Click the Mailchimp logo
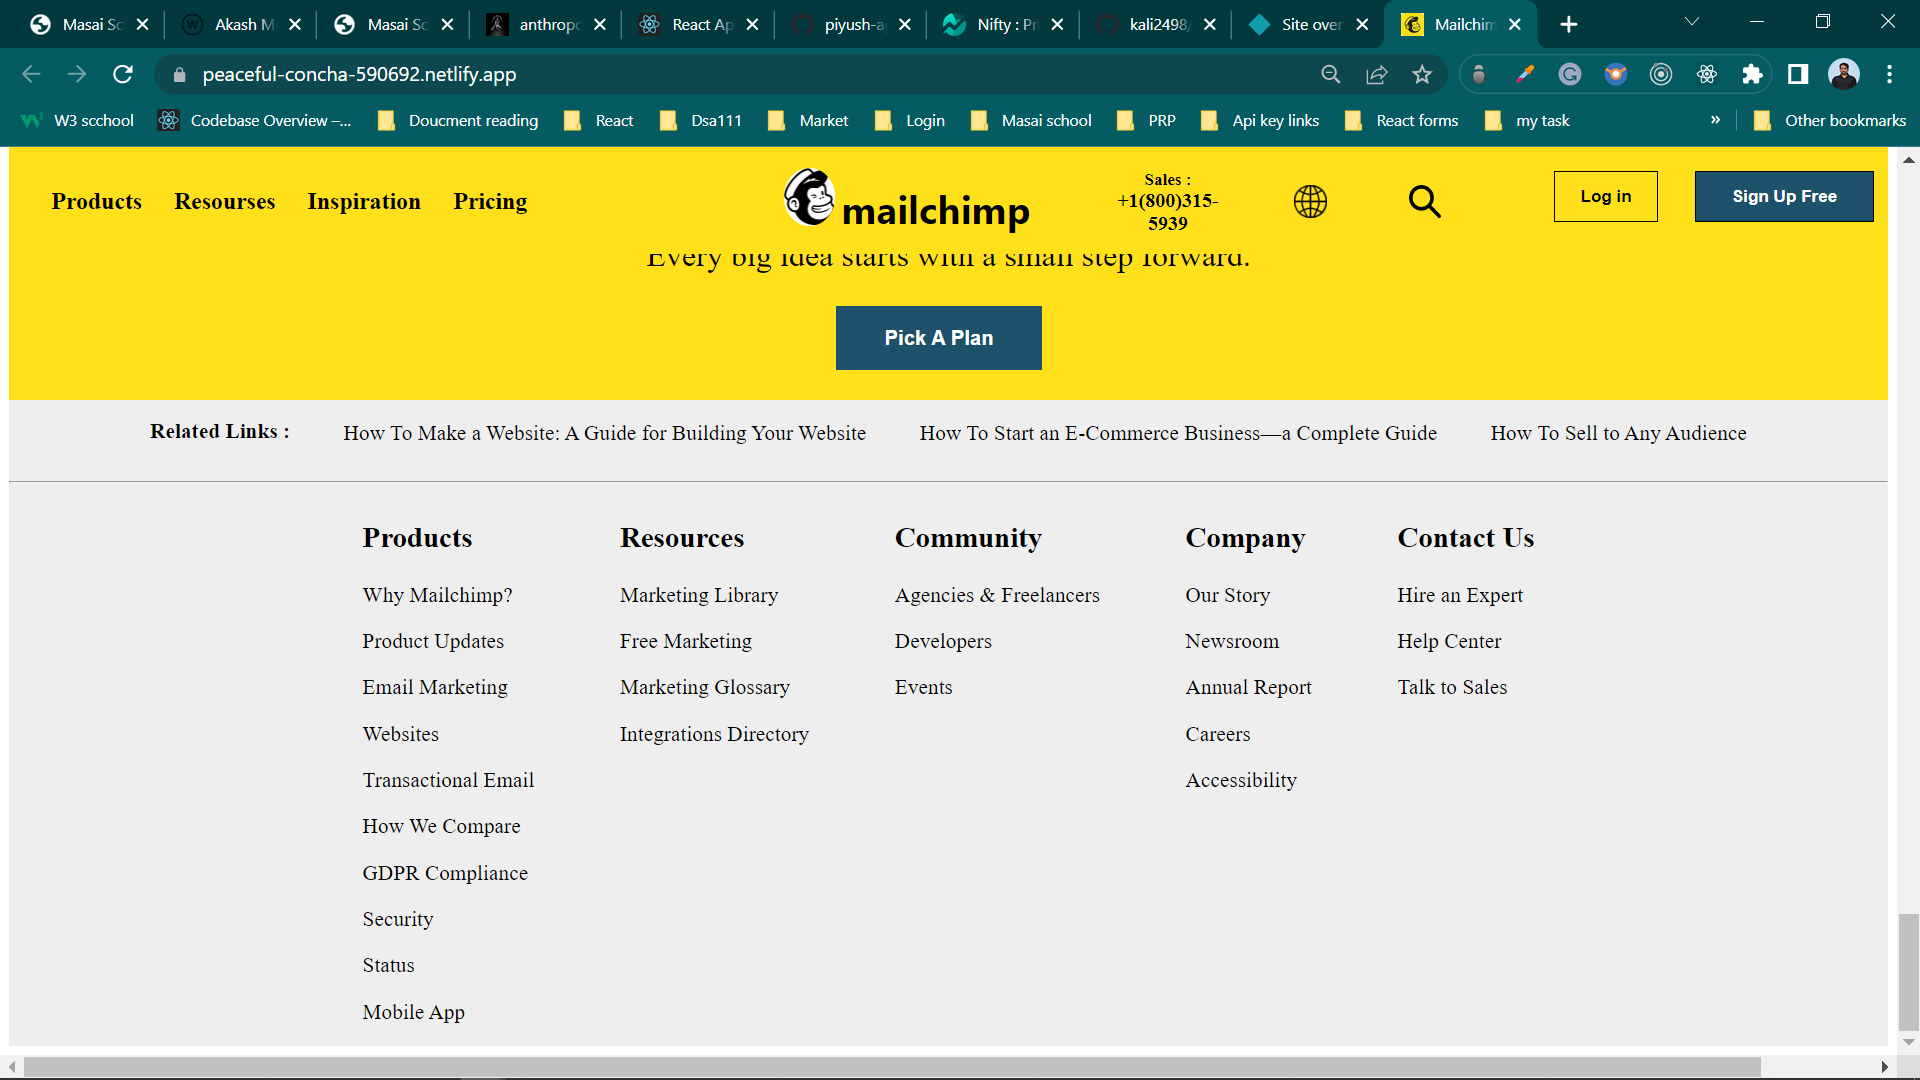The width and height of the screenshot is (1920, 1080). pos(906,201)
